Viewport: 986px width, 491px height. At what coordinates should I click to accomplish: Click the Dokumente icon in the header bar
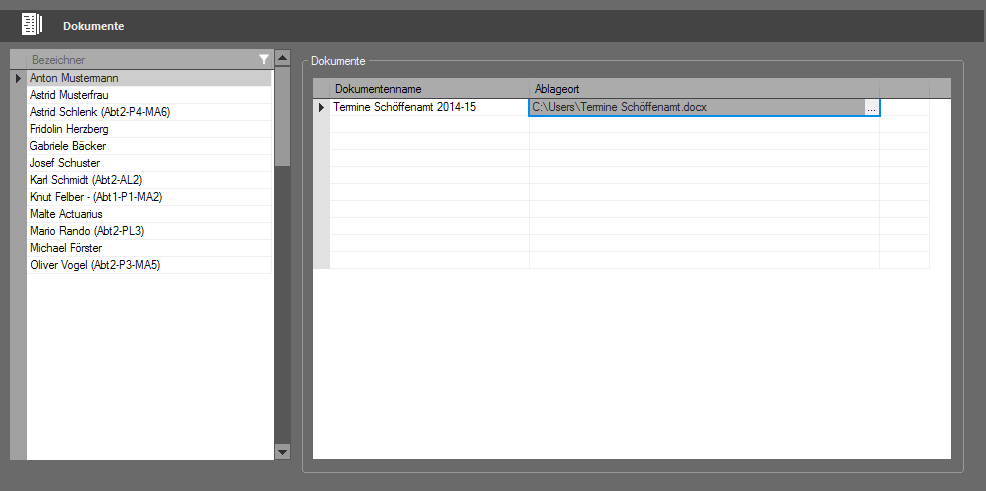tap(33, 25)
